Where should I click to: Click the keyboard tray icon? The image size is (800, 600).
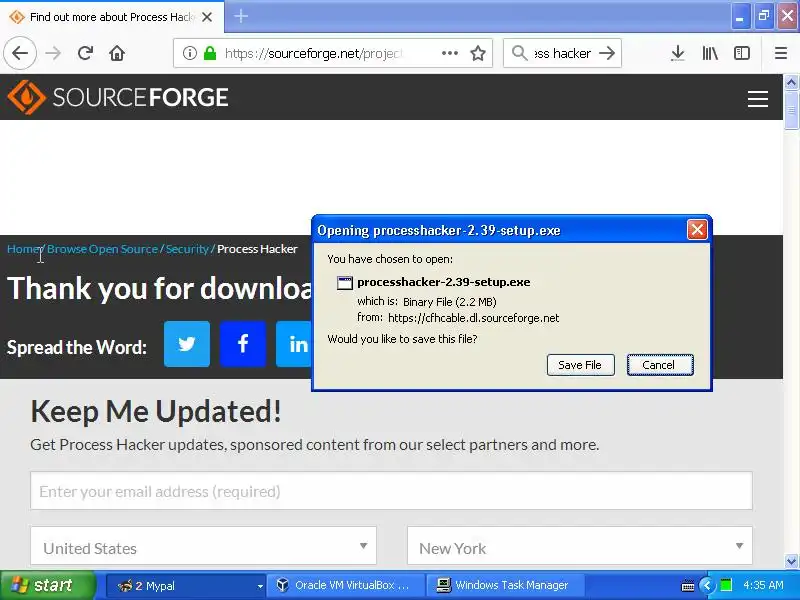click(x=688, y=586)
